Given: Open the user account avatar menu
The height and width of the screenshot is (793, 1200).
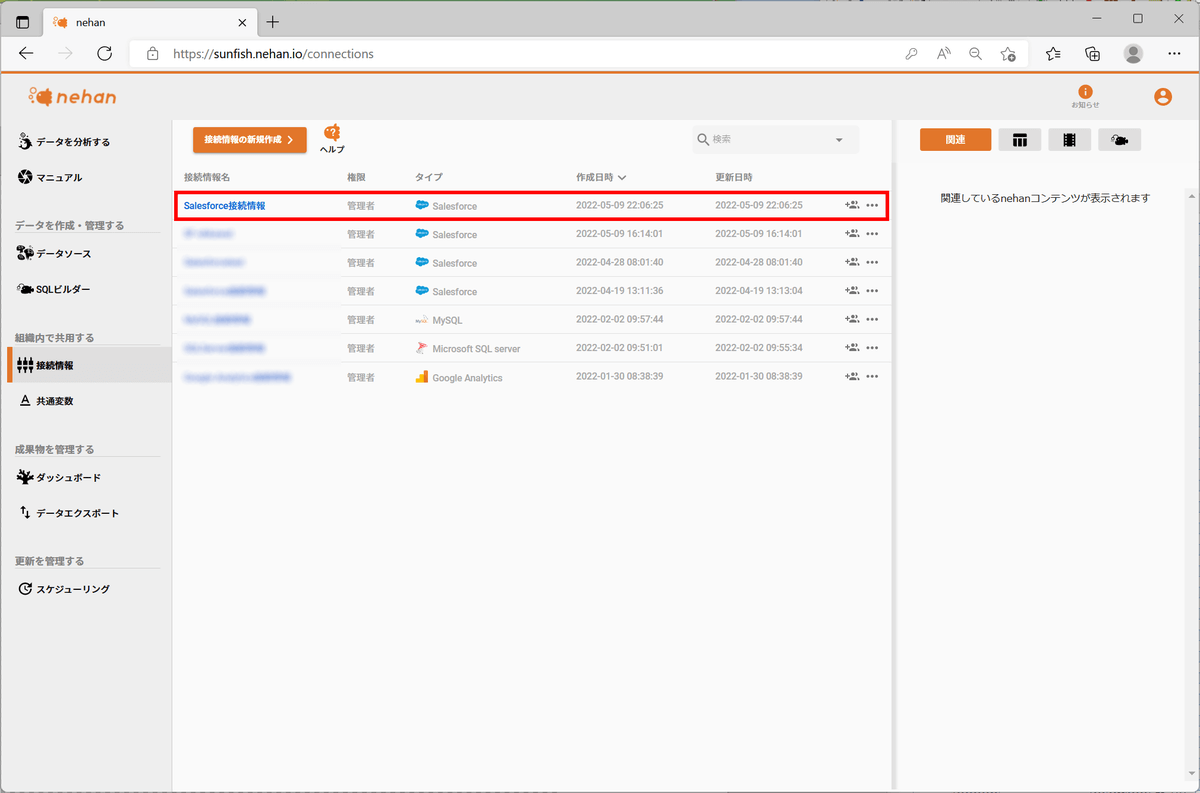Looking at the screenshot, I should coord(1162,97).
